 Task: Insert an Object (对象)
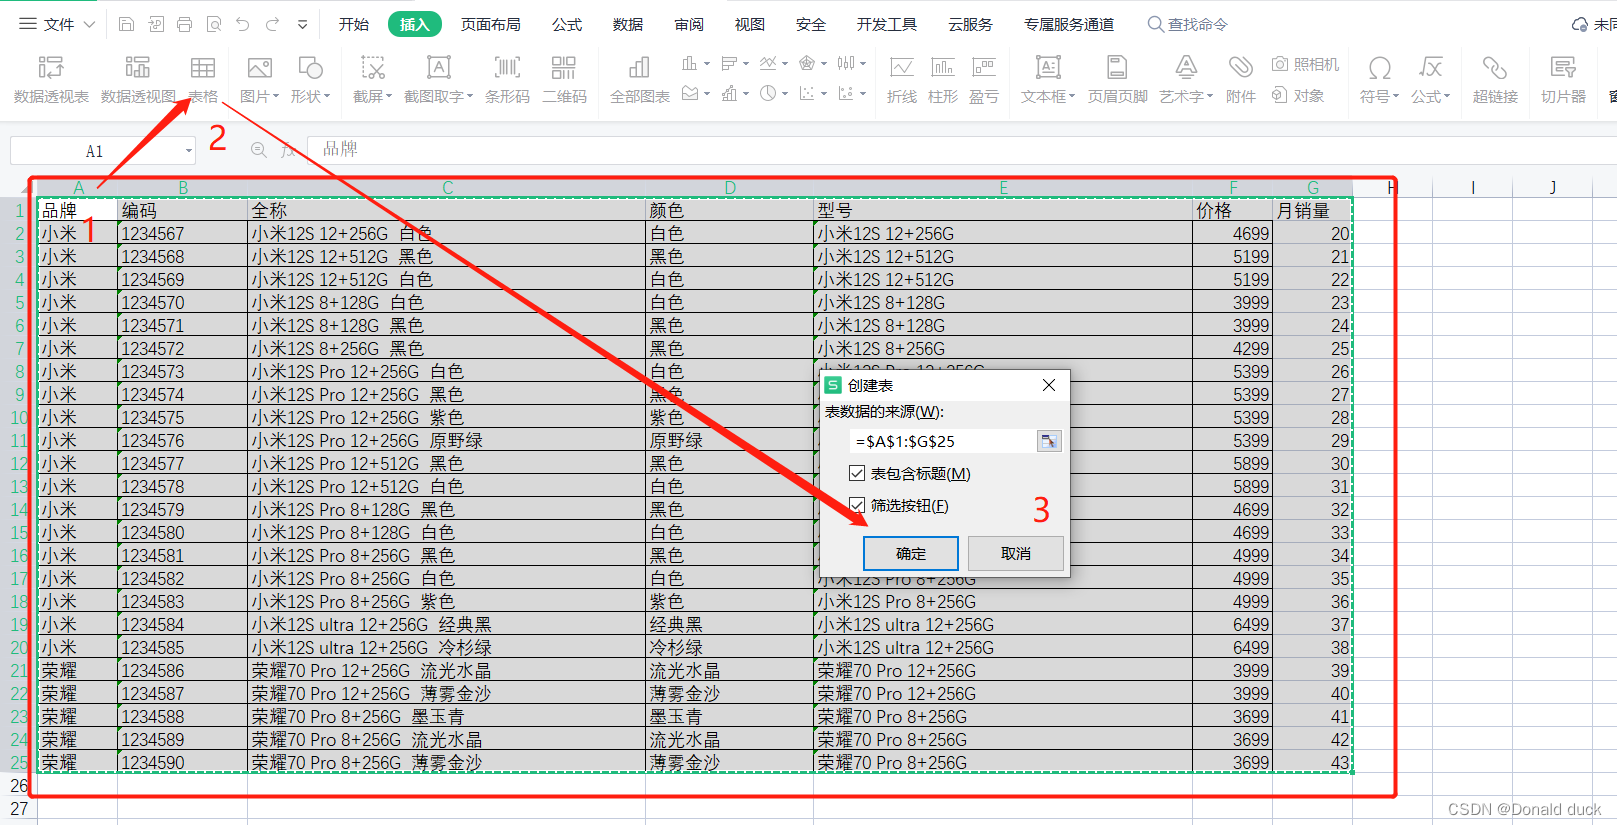point(1298,96)
